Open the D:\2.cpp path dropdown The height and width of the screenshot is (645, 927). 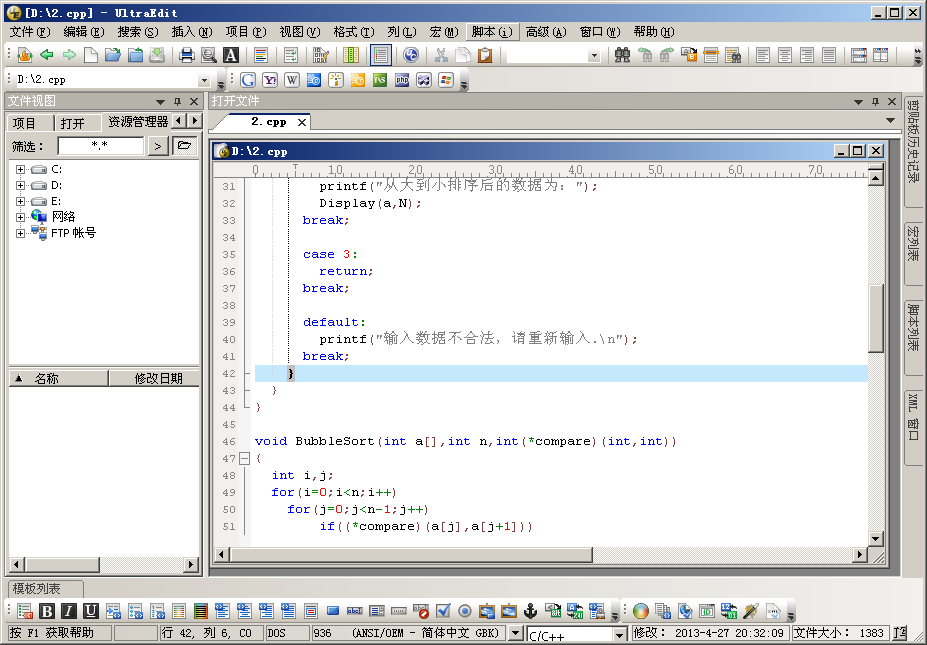coord(205,80)
